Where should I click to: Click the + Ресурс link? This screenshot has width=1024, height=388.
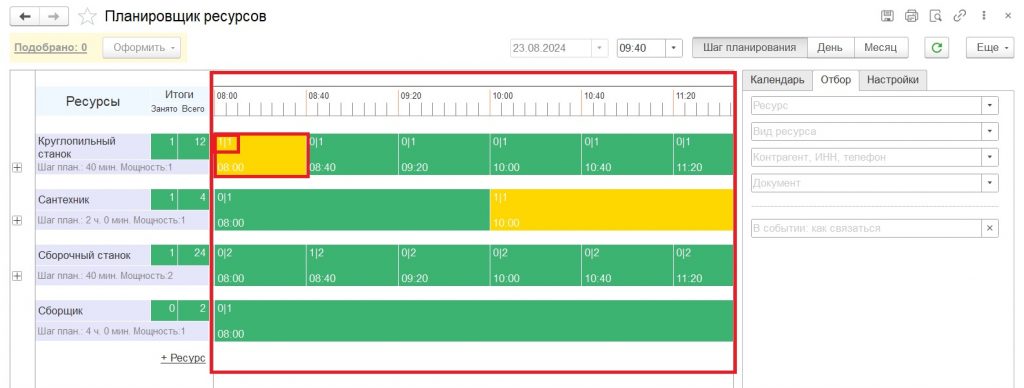coord(183,358)
